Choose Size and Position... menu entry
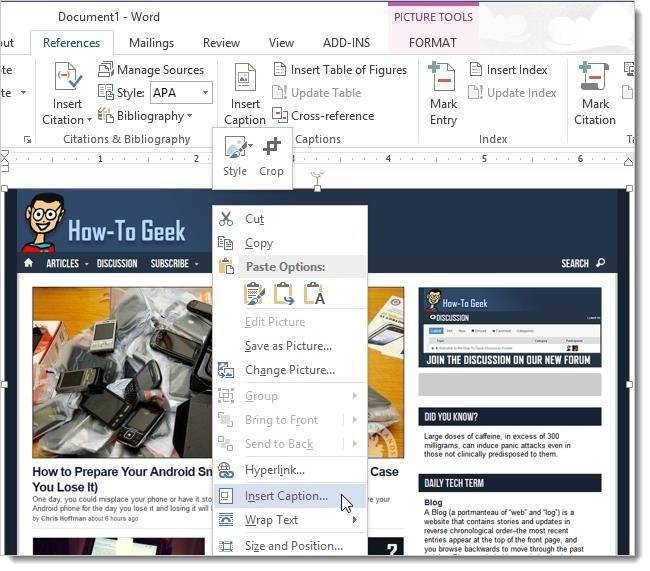Screen dimensions: 650x571 [290, 546]
